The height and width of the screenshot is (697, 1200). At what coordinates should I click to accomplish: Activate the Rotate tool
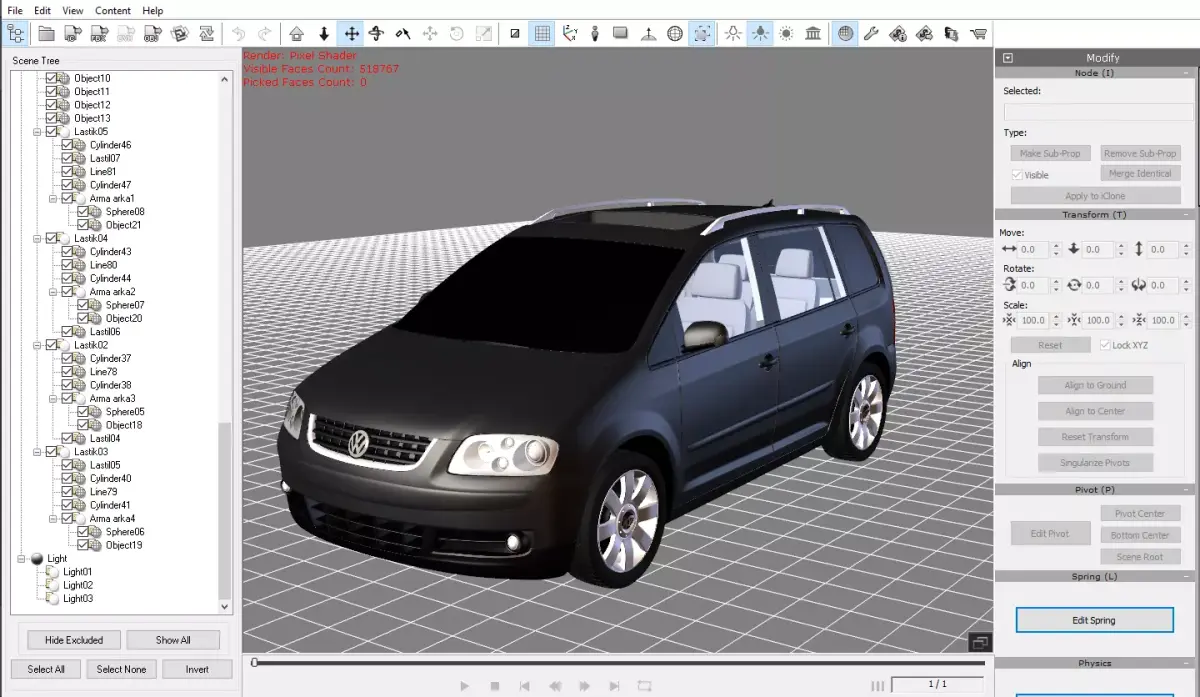[375, 33]
